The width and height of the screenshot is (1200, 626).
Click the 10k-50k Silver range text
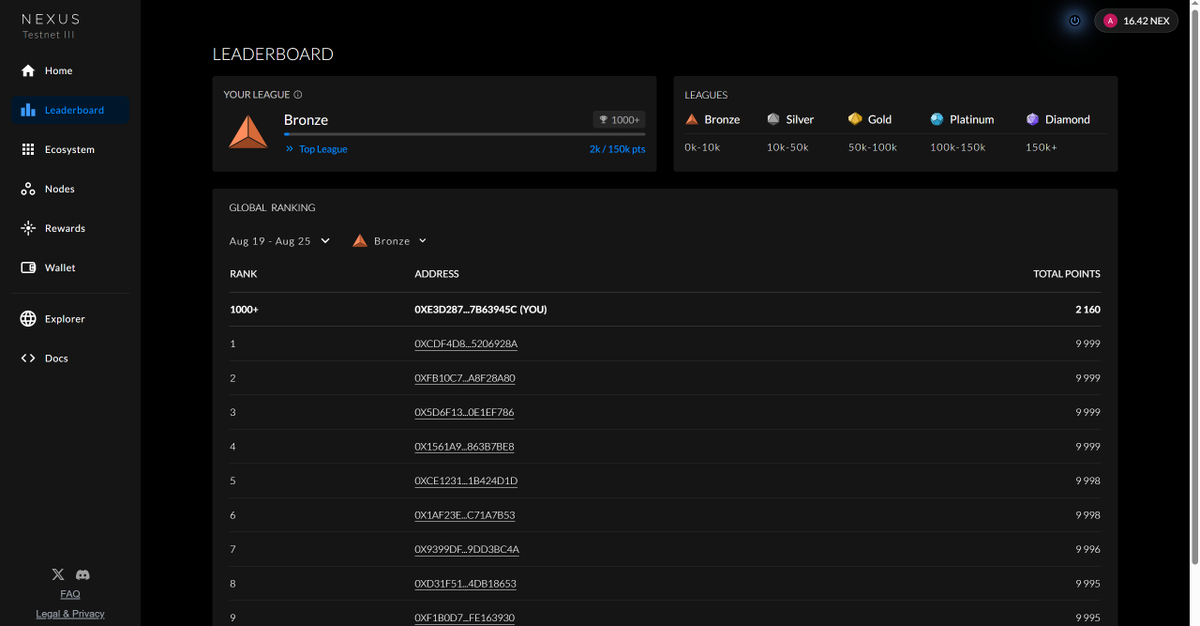[787, 147]
